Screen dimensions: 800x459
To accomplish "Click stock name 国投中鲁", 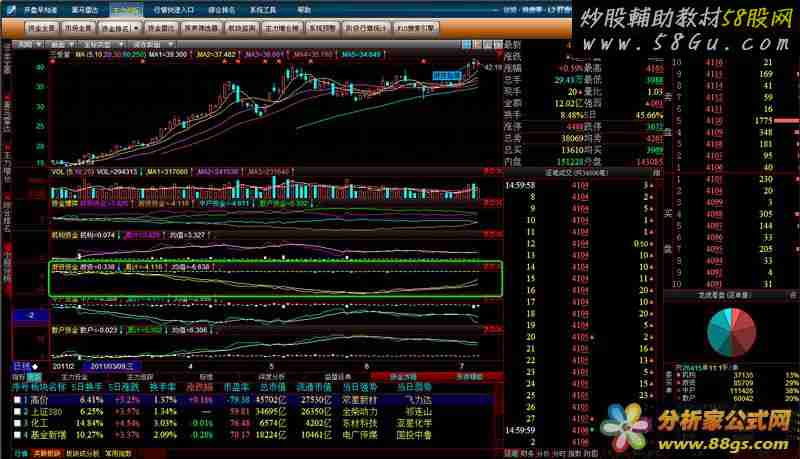I will (x=414, y=435).
